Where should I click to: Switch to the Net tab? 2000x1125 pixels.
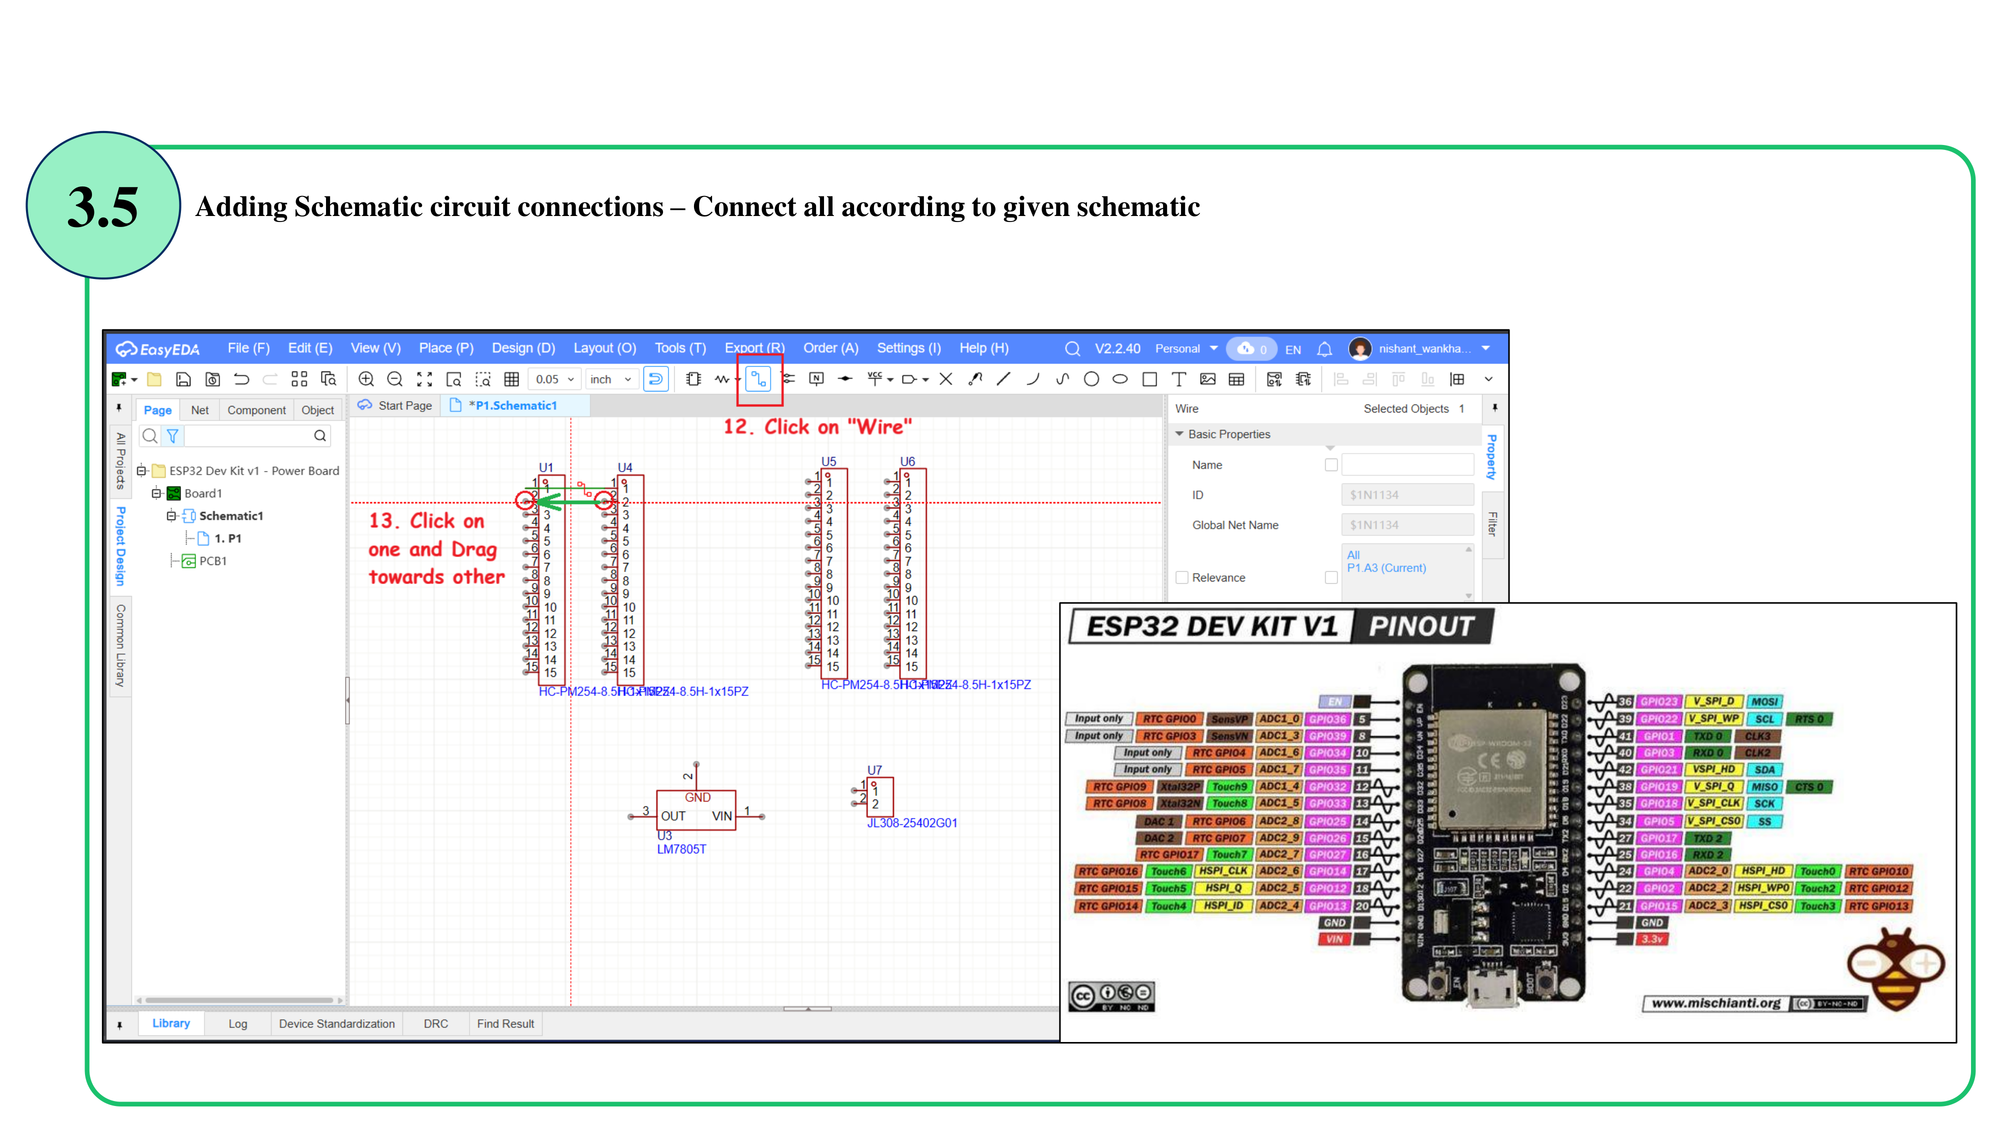pyautogui.click(x=200, y=410)
